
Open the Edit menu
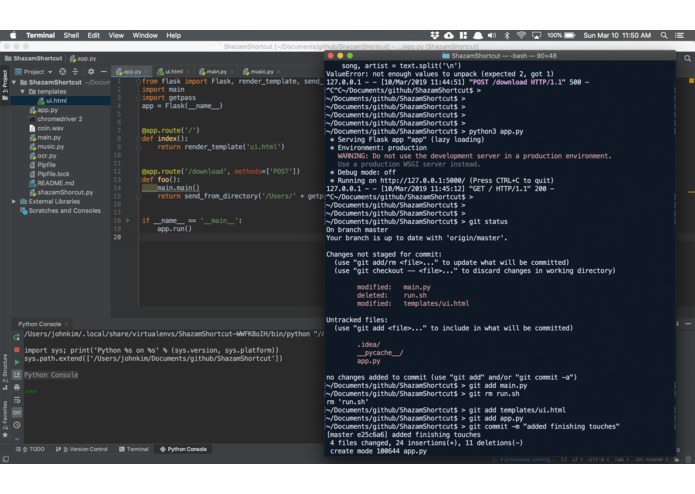[x=94, y=35]
